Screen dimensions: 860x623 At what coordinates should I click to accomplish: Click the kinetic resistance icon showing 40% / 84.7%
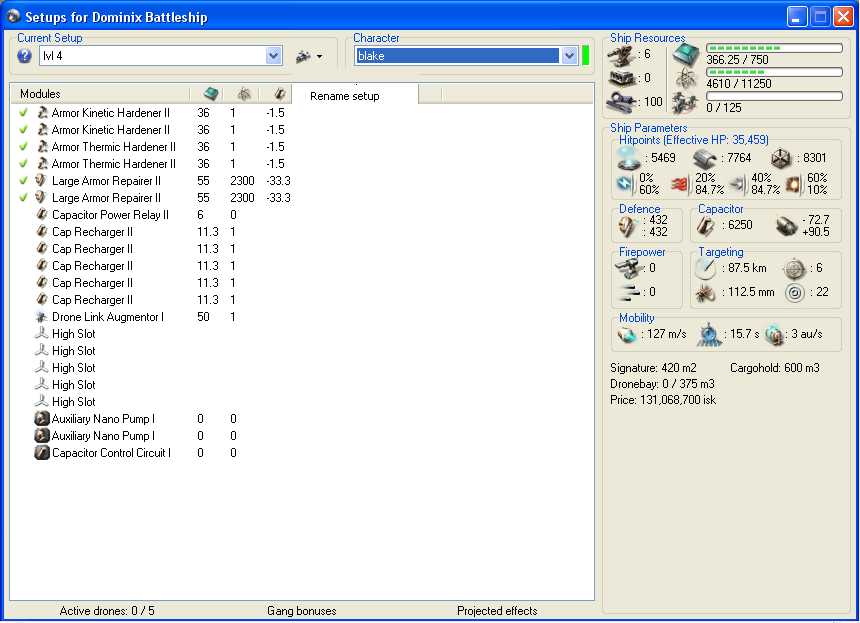tap(738, 184)
